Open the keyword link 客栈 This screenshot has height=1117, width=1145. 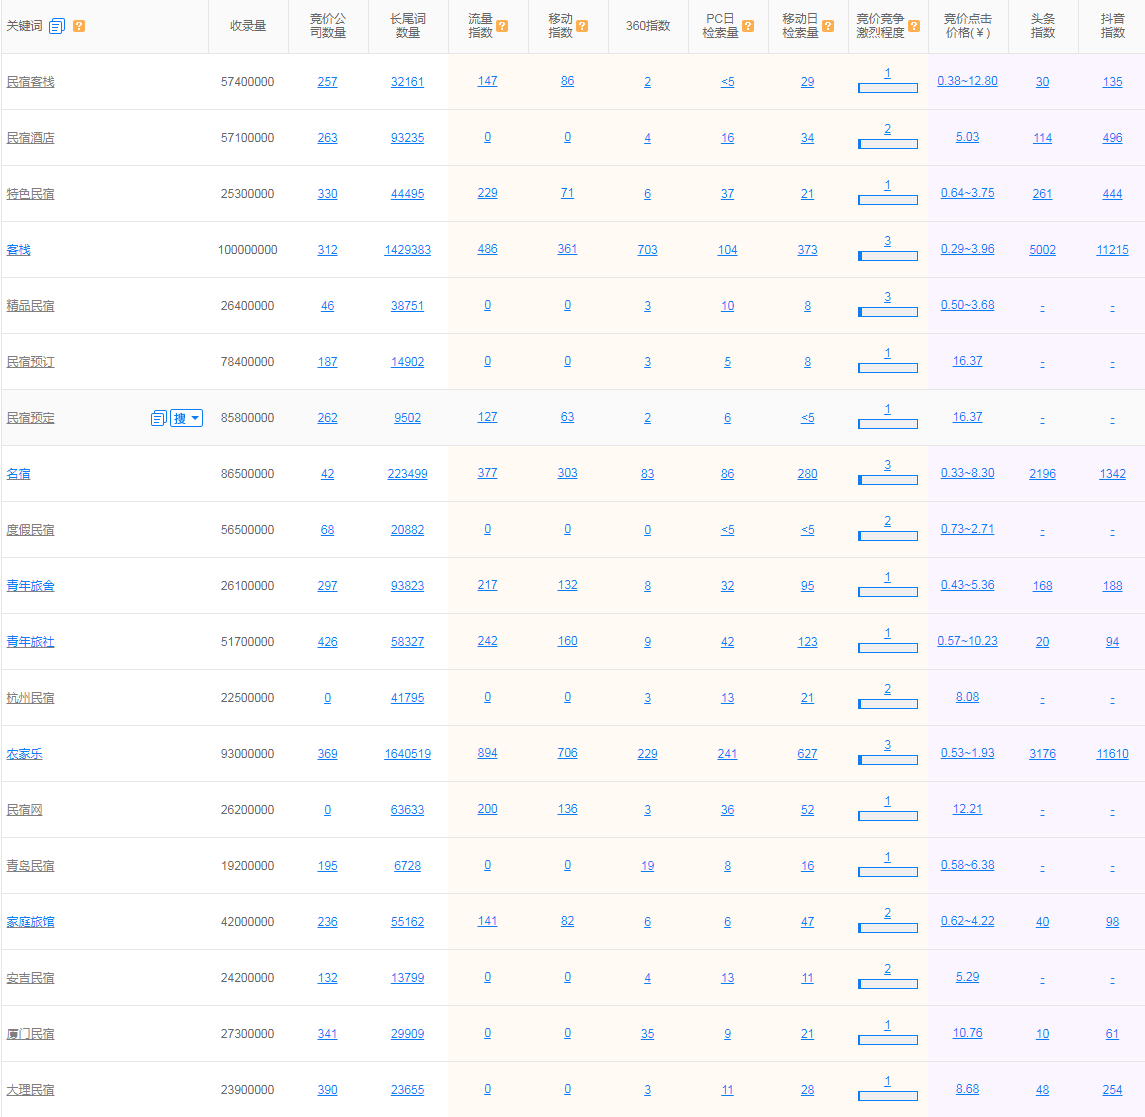(x=18, y=250)
